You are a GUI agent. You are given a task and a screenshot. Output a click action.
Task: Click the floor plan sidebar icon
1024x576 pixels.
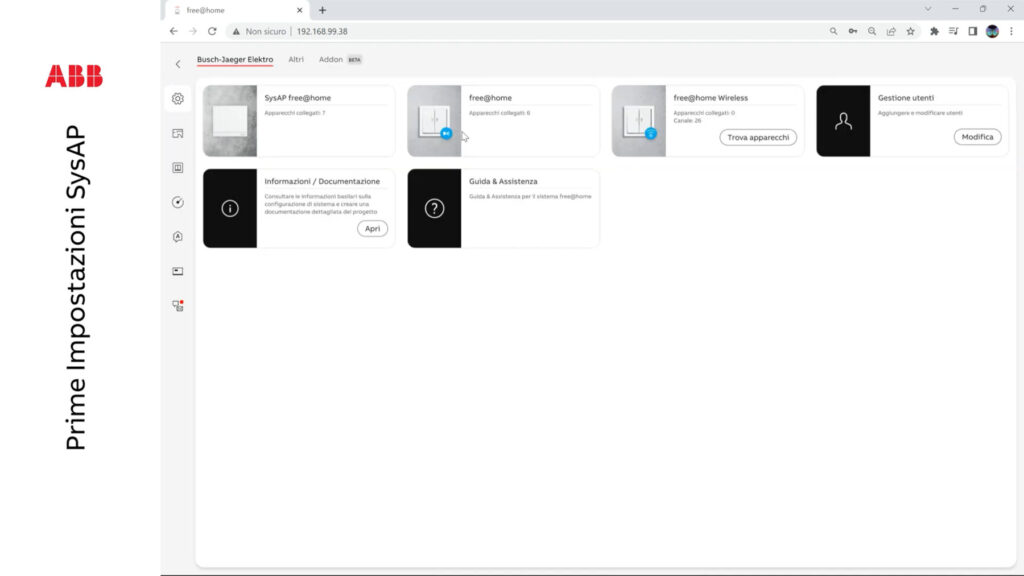click(x=178, y=133)
